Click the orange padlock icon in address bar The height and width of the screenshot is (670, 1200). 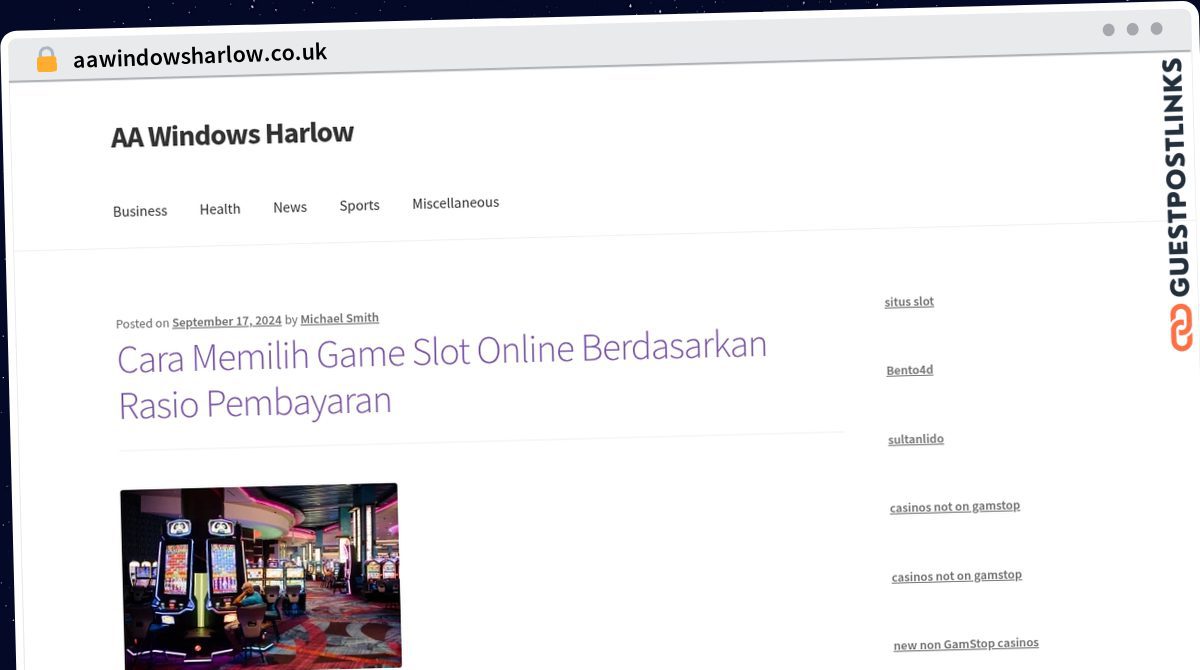pos(46,59)
